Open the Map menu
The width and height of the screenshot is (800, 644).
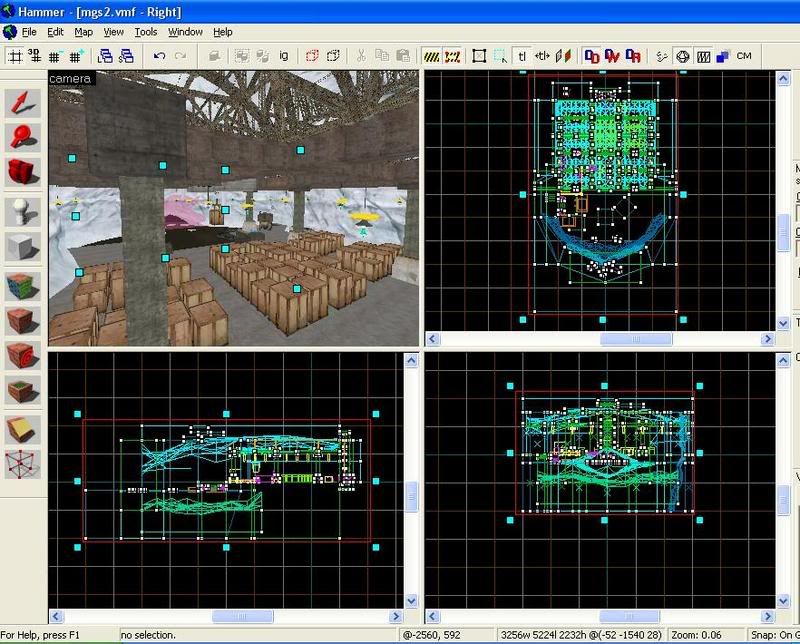click(84, 32)
